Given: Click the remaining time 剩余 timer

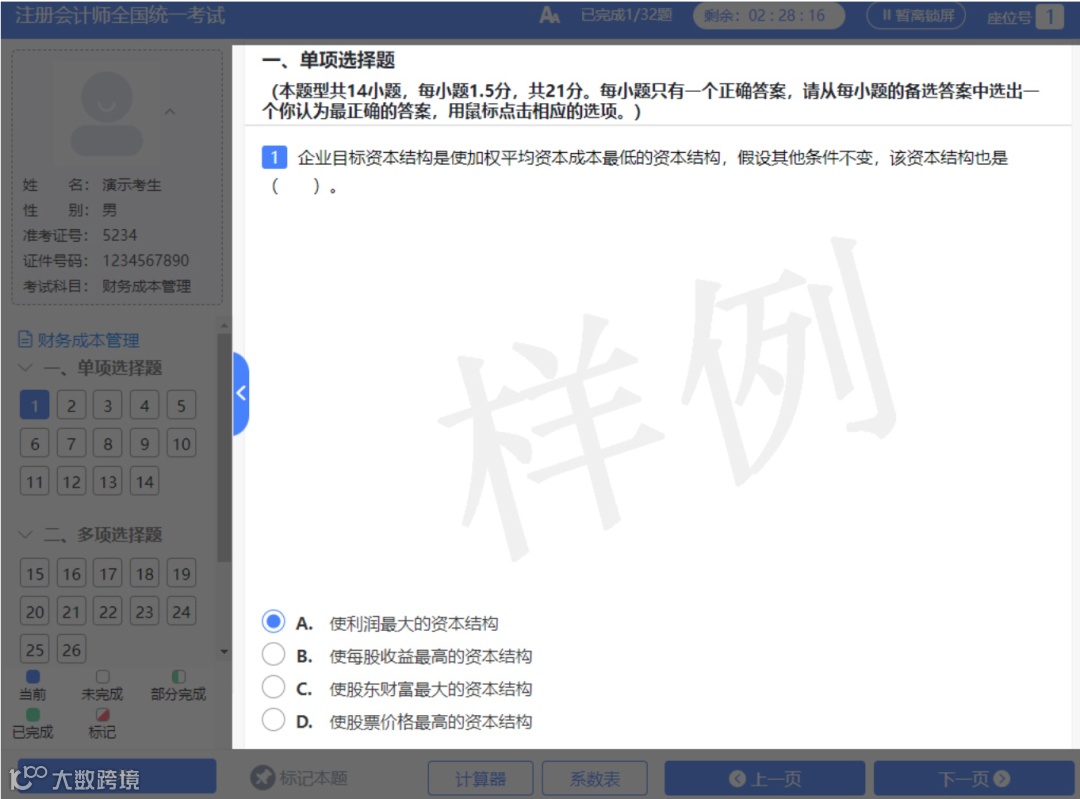Looking at the screenshot, I should click(769, 15).
